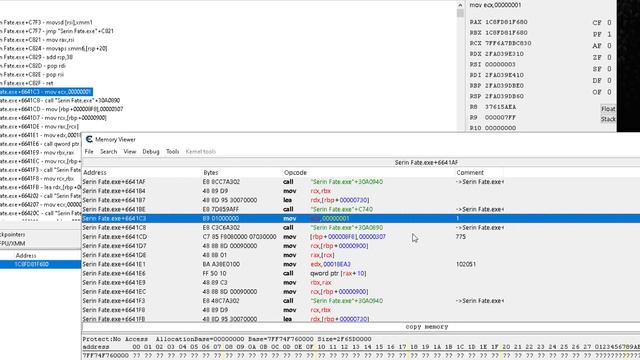640x360 pixels.
Task: Click the ZF flag value
Action: [x=609, y=58]
